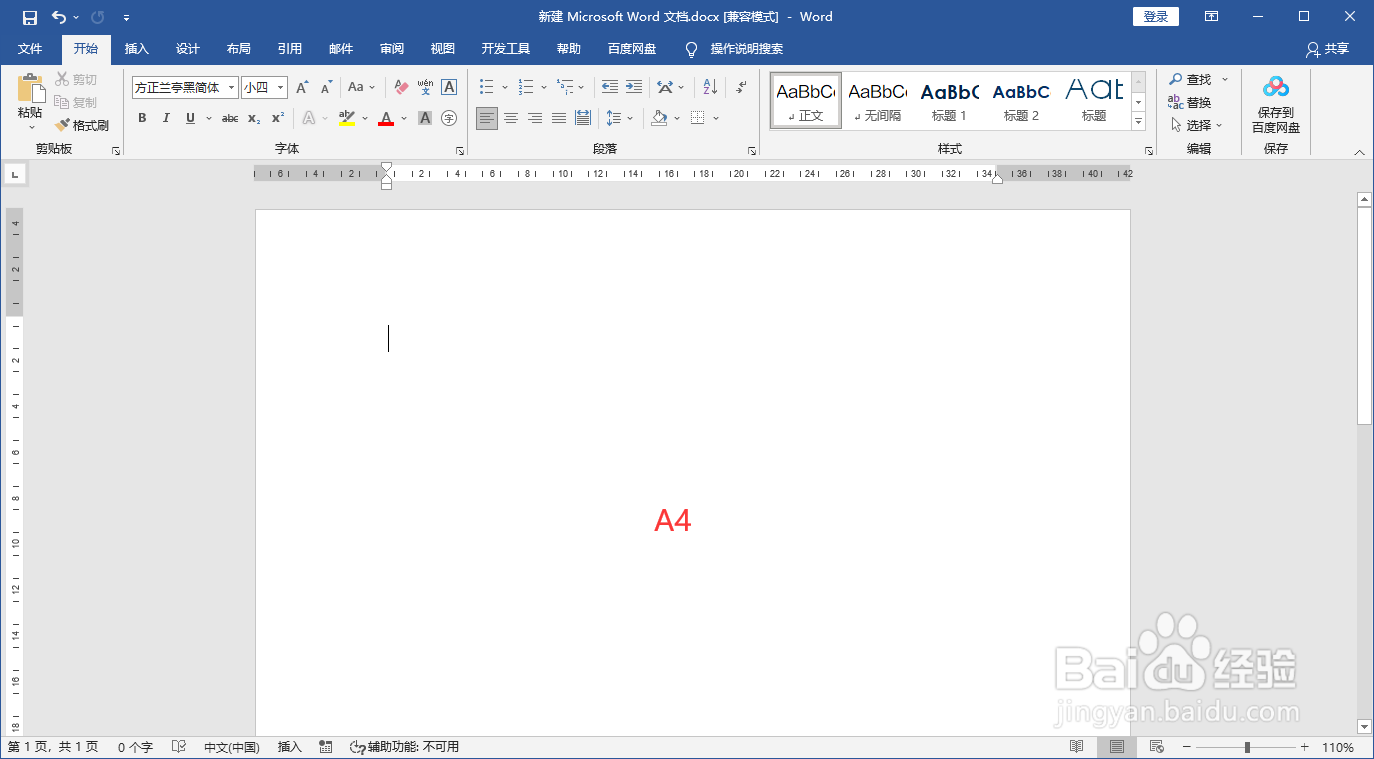
Task: Toggle center text alignment
Action: (x=511, y=118)
